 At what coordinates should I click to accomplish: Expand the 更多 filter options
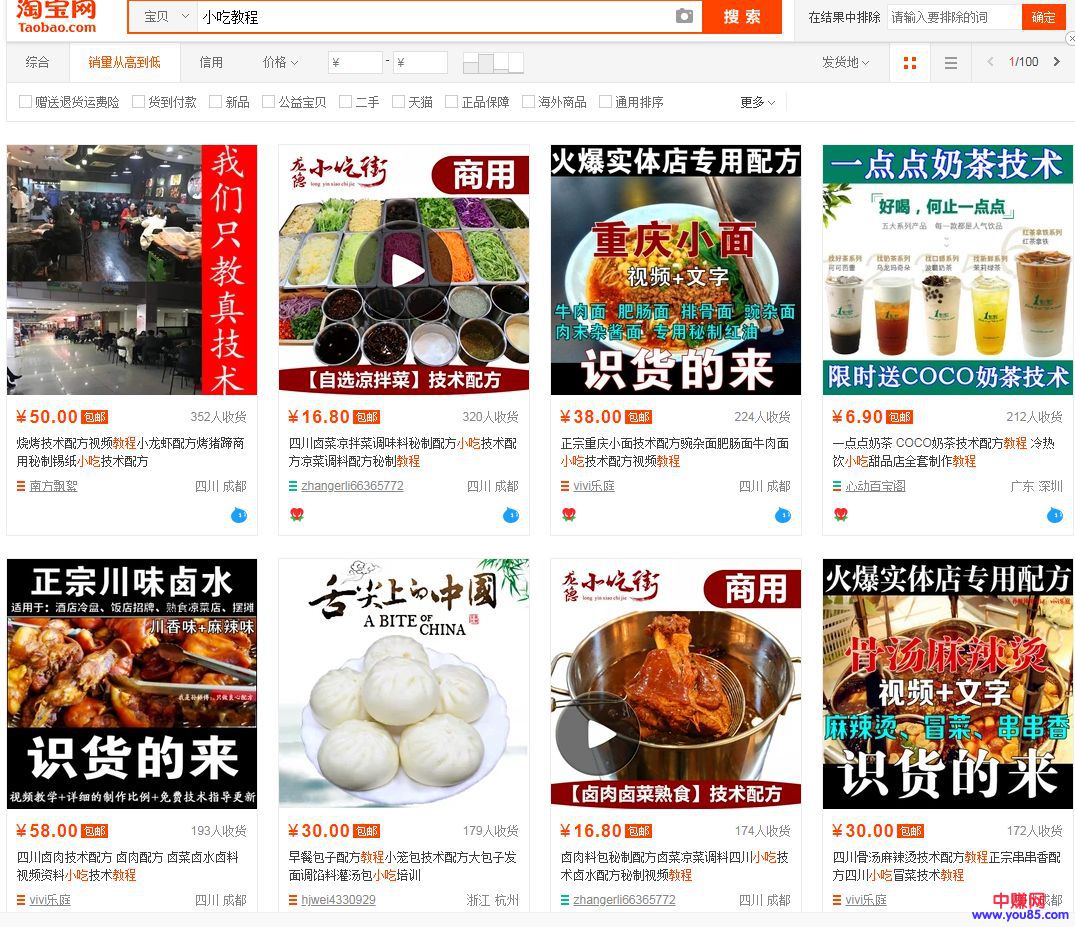tap(758, 102)
